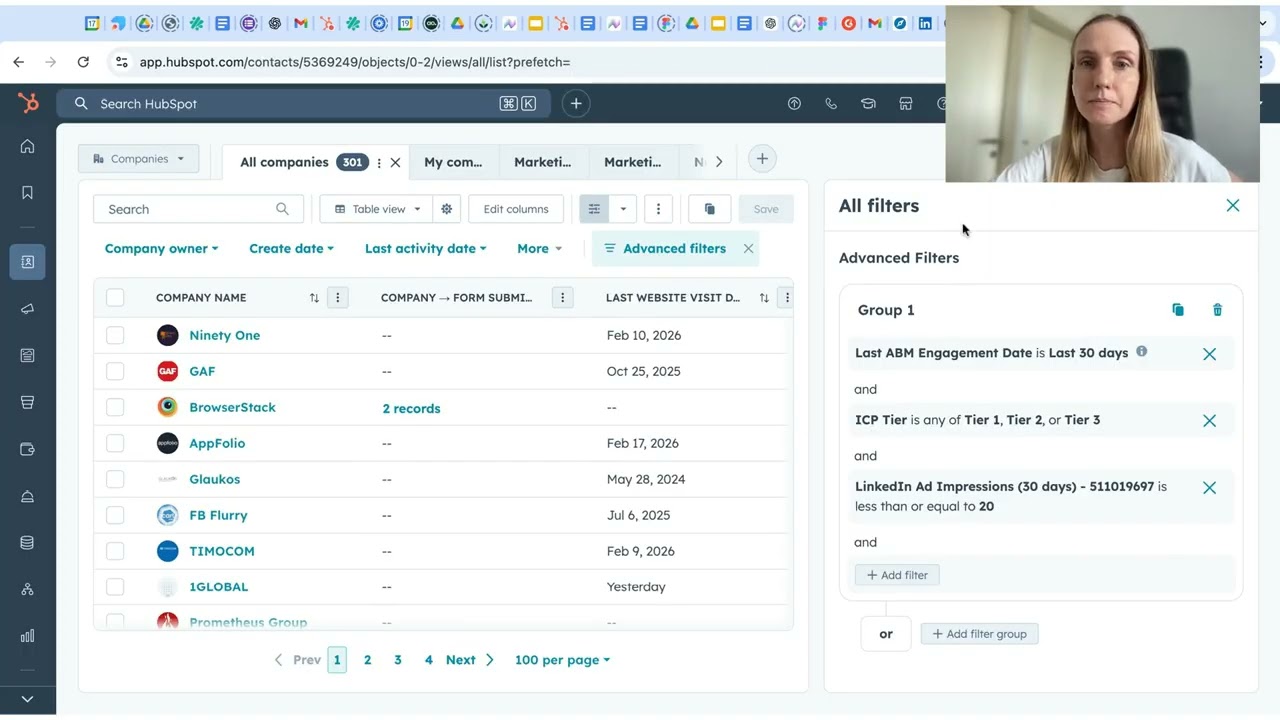
Task: Open the table view settings gear
Action: click(x=447, y=209)
